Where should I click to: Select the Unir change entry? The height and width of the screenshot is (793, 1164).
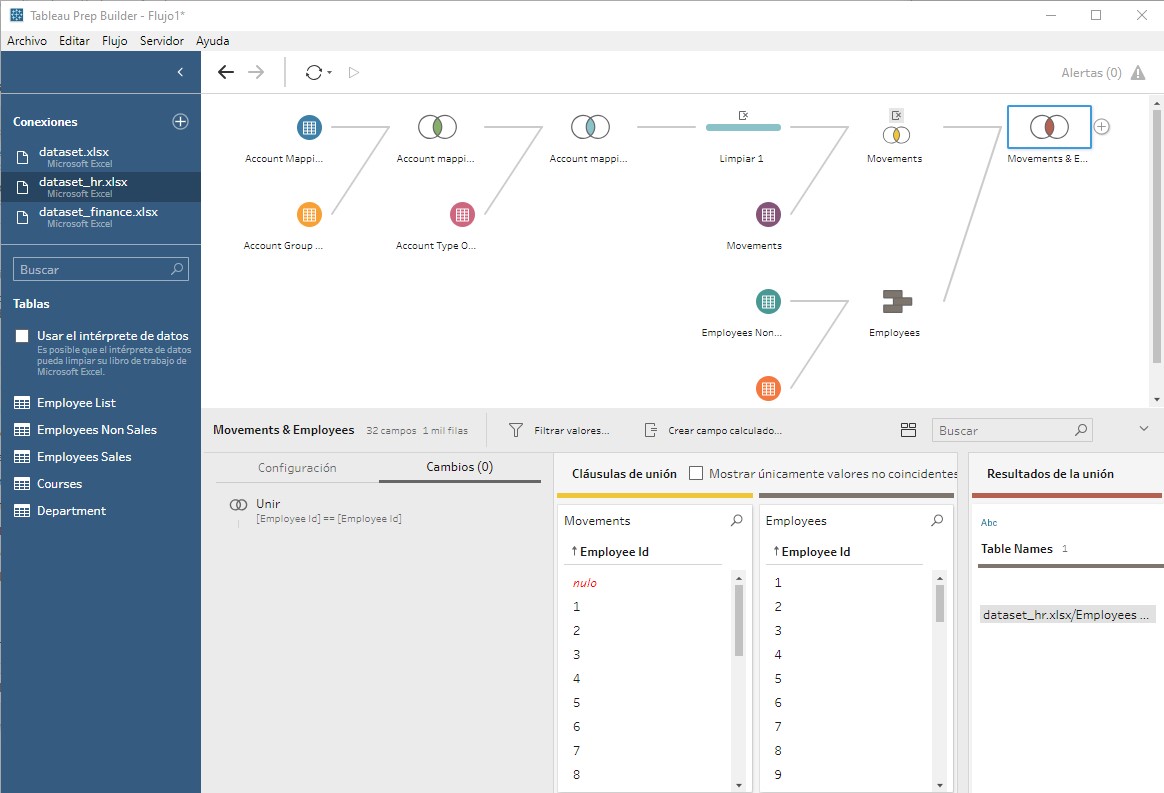click(315, 510)
